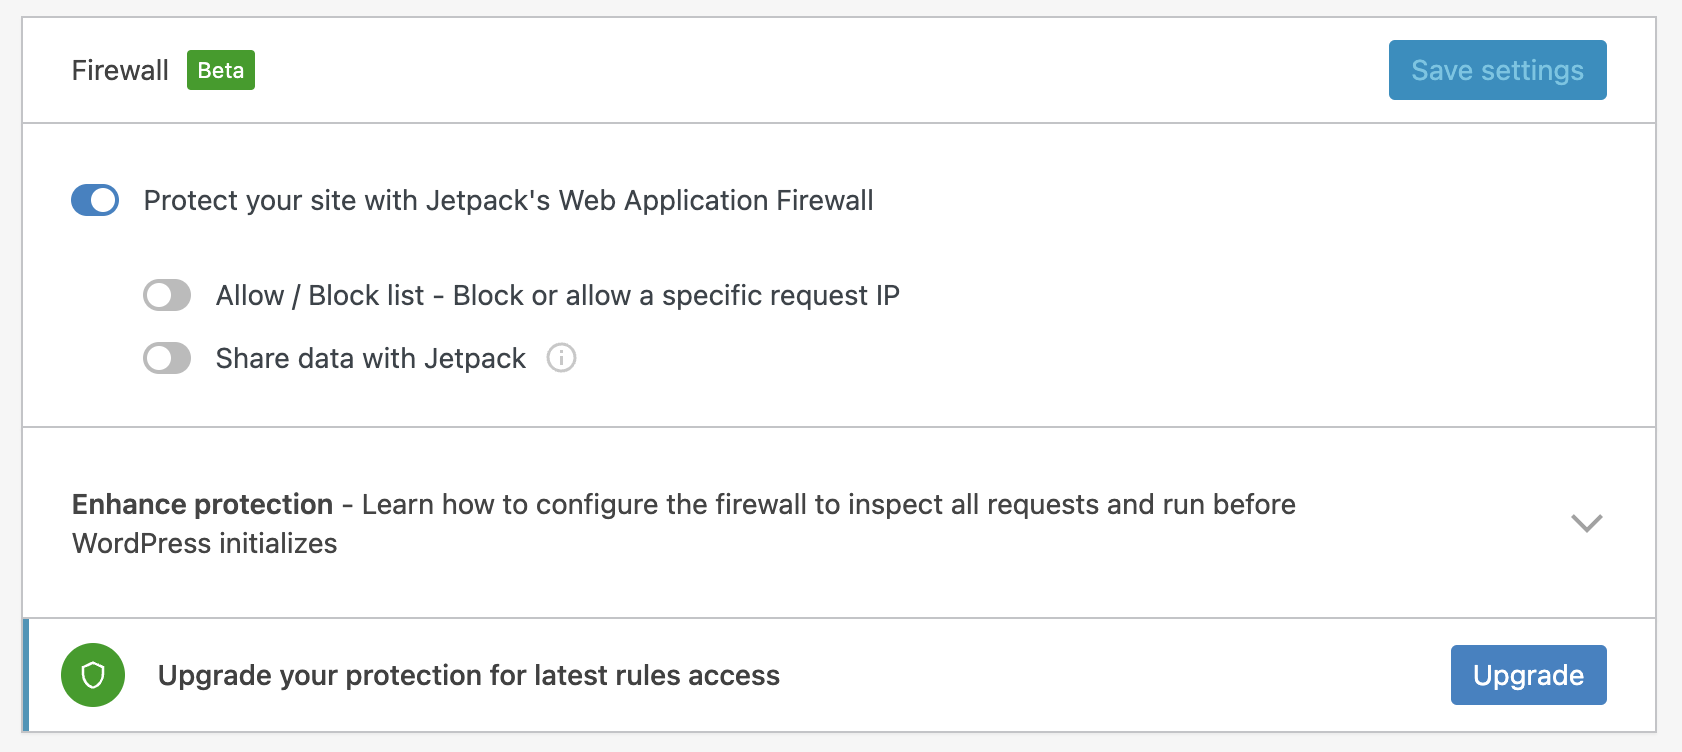Click the Upgrade button

coord(1528,675)
